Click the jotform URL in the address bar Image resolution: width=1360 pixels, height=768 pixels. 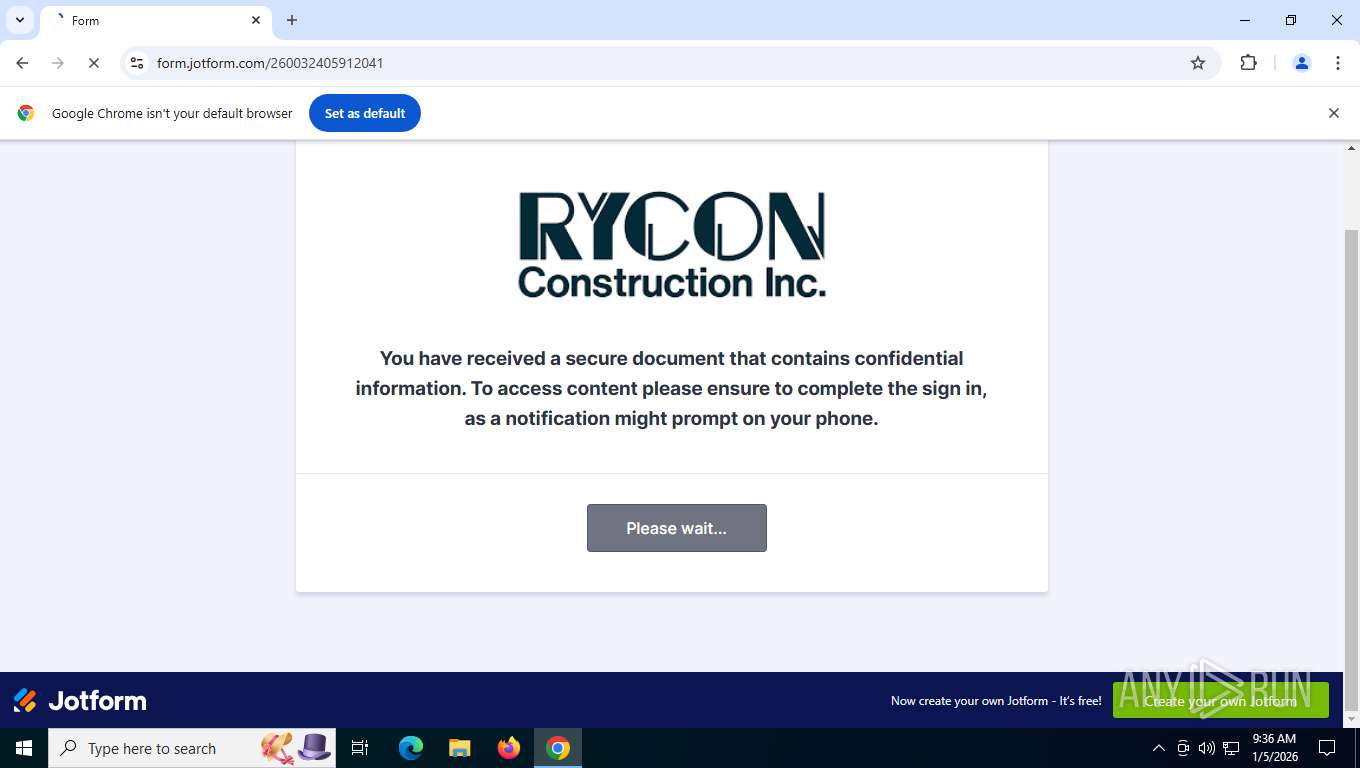click(270, 63)
